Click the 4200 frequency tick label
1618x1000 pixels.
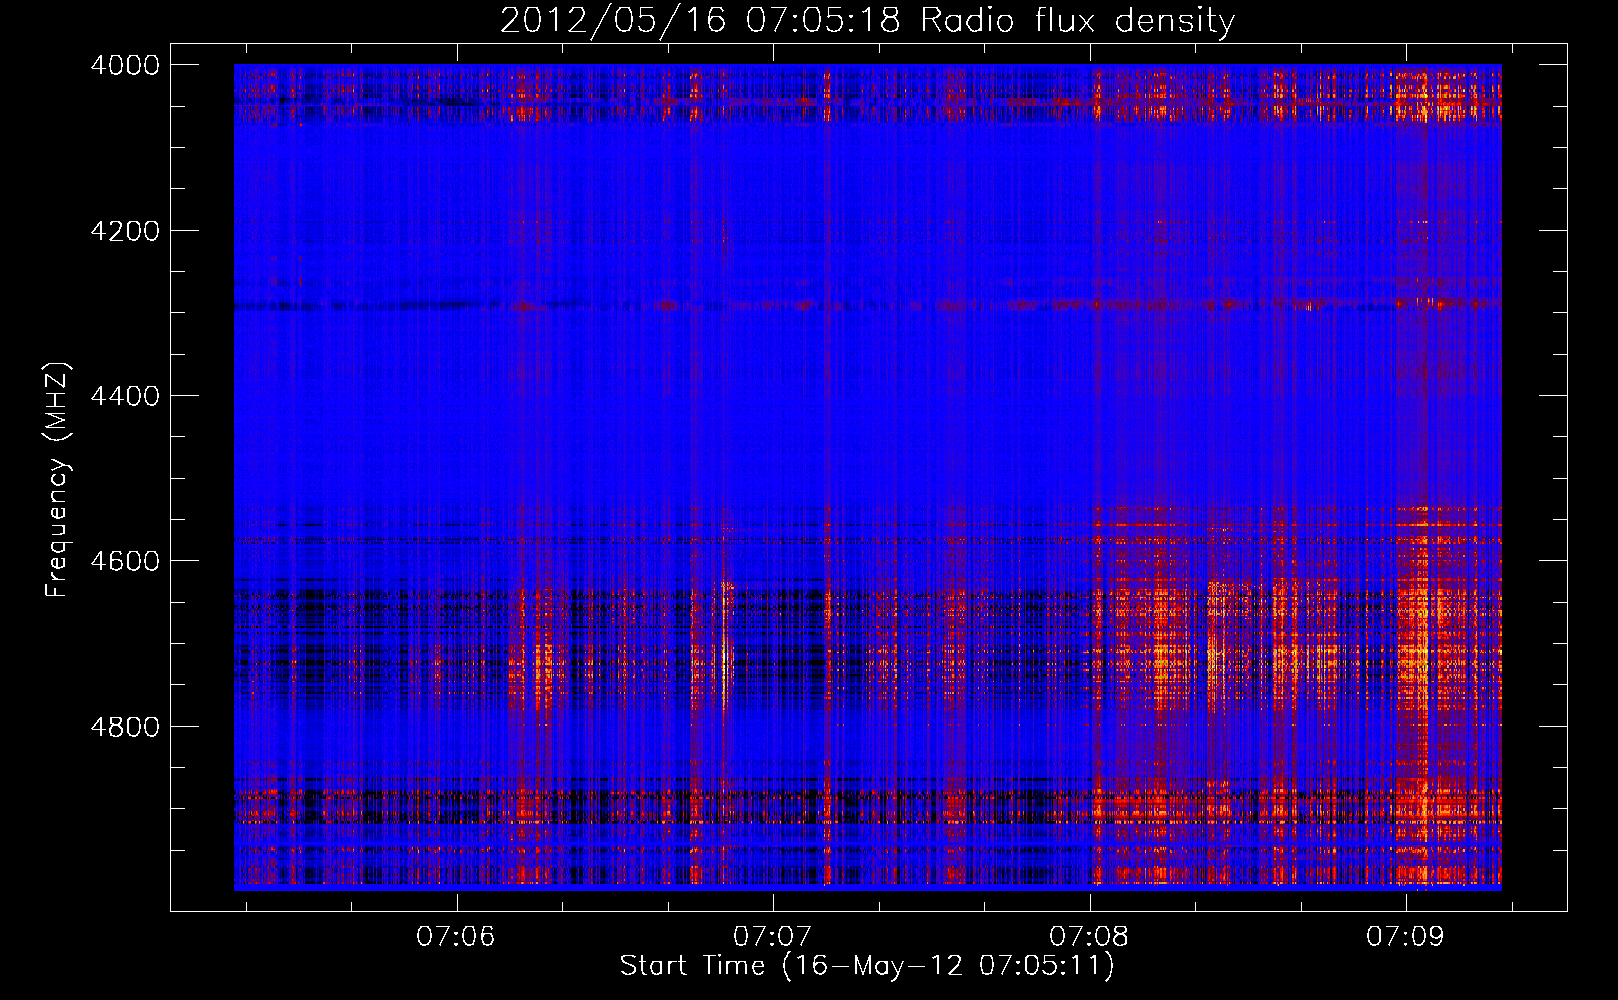(125, 231)
